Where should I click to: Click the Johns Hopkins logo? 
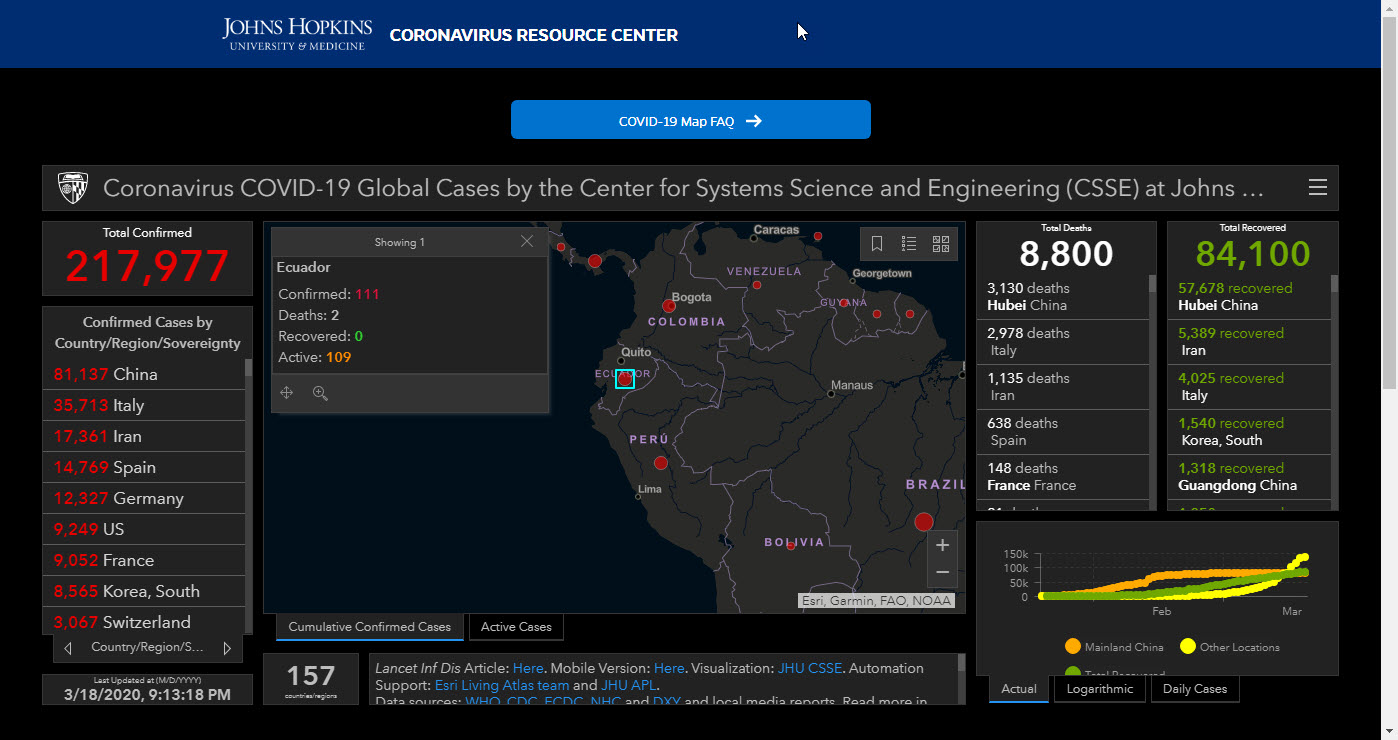(x=297, y=33)
